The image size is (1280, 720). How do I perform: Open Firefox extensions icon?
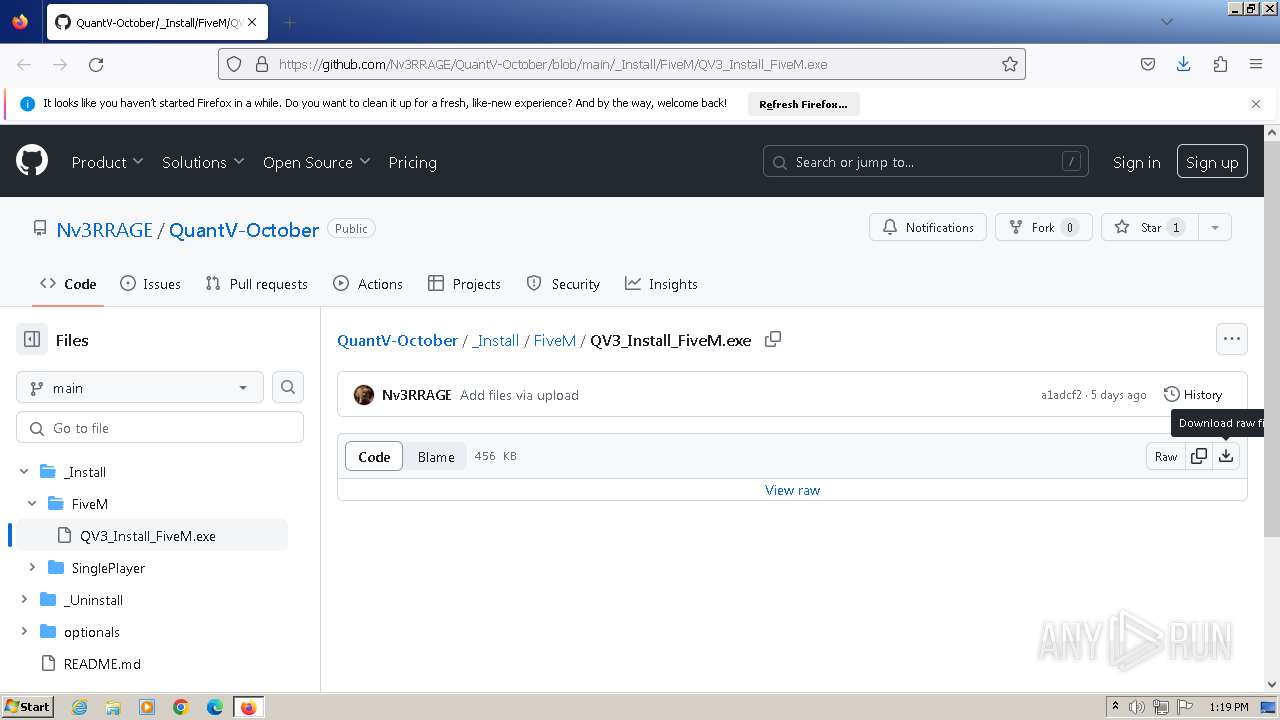1220,64
